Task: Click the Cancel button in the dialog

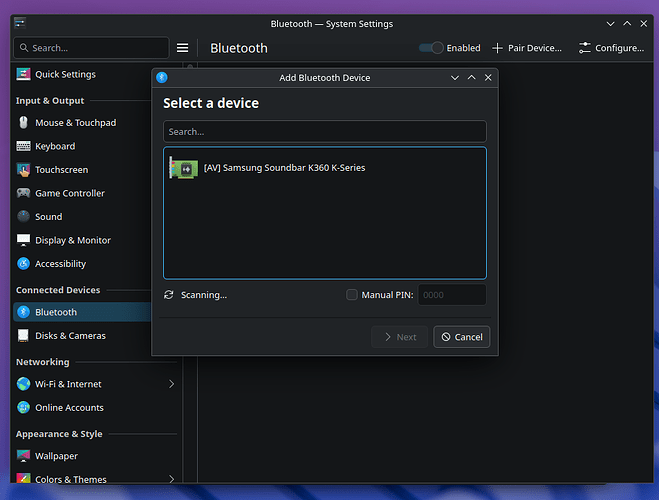Action: pyautogui.click(x=462, y=337)
